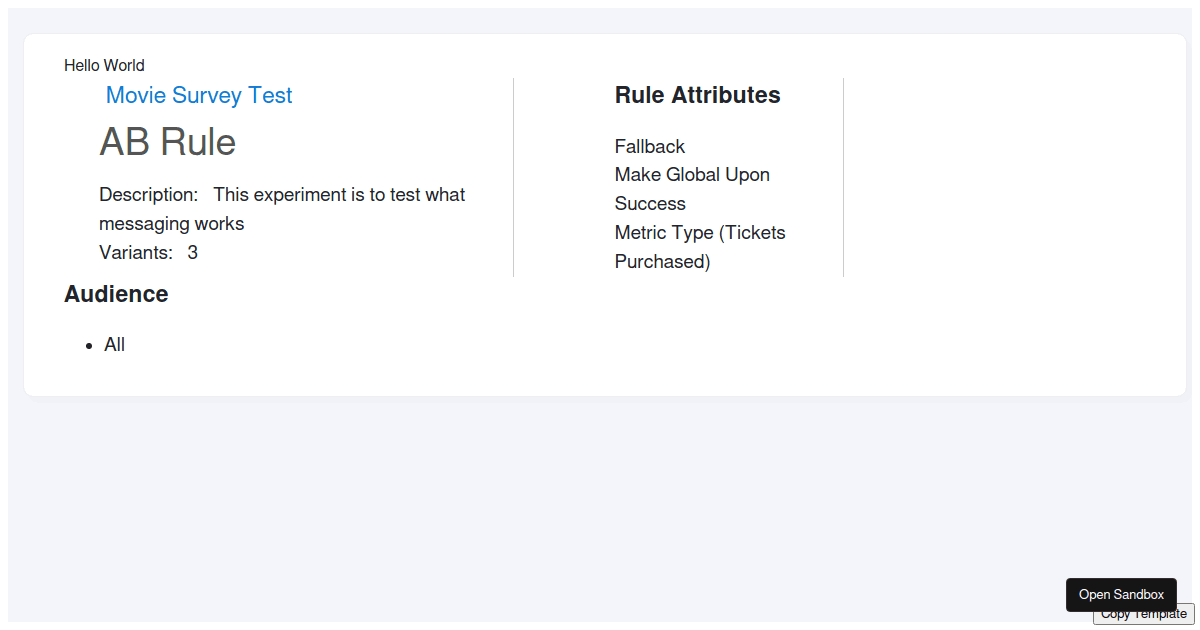1200x630 pixels.
Task: Click the Variants count value 3
Action: [x=193, y=252]
